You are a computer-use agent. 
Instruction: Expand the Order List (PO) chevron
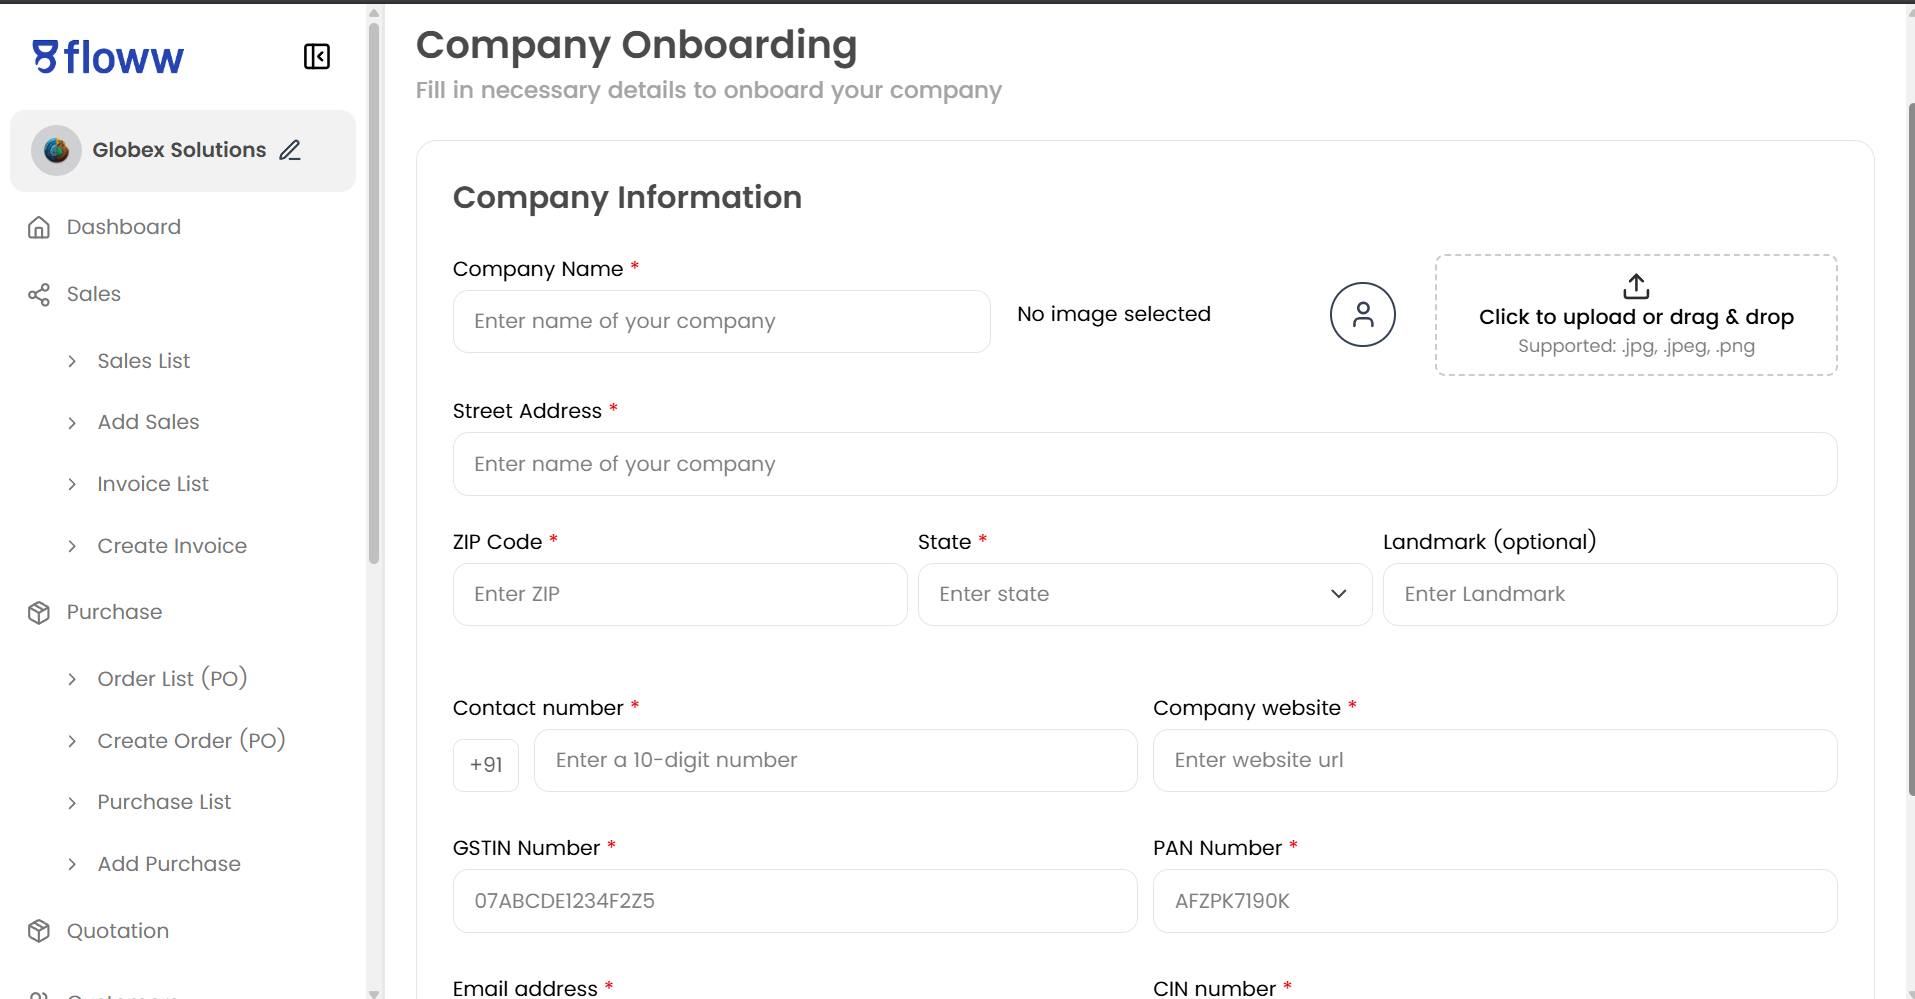point(72,680)
